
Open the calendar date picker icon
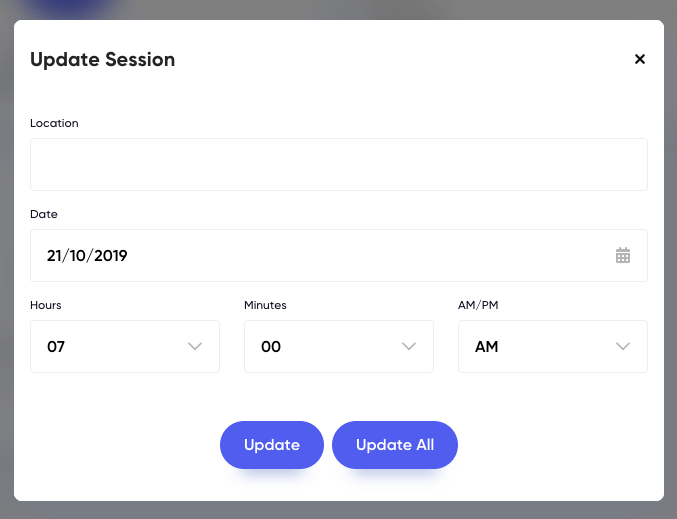(x=623, y=255)
